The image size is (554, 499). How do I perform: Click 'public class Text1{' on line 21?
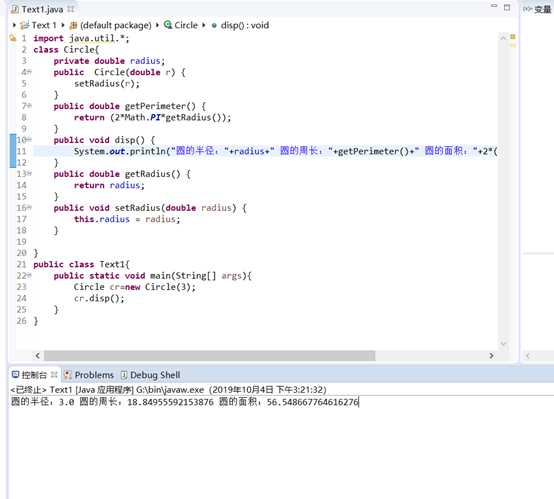(81, 264)
